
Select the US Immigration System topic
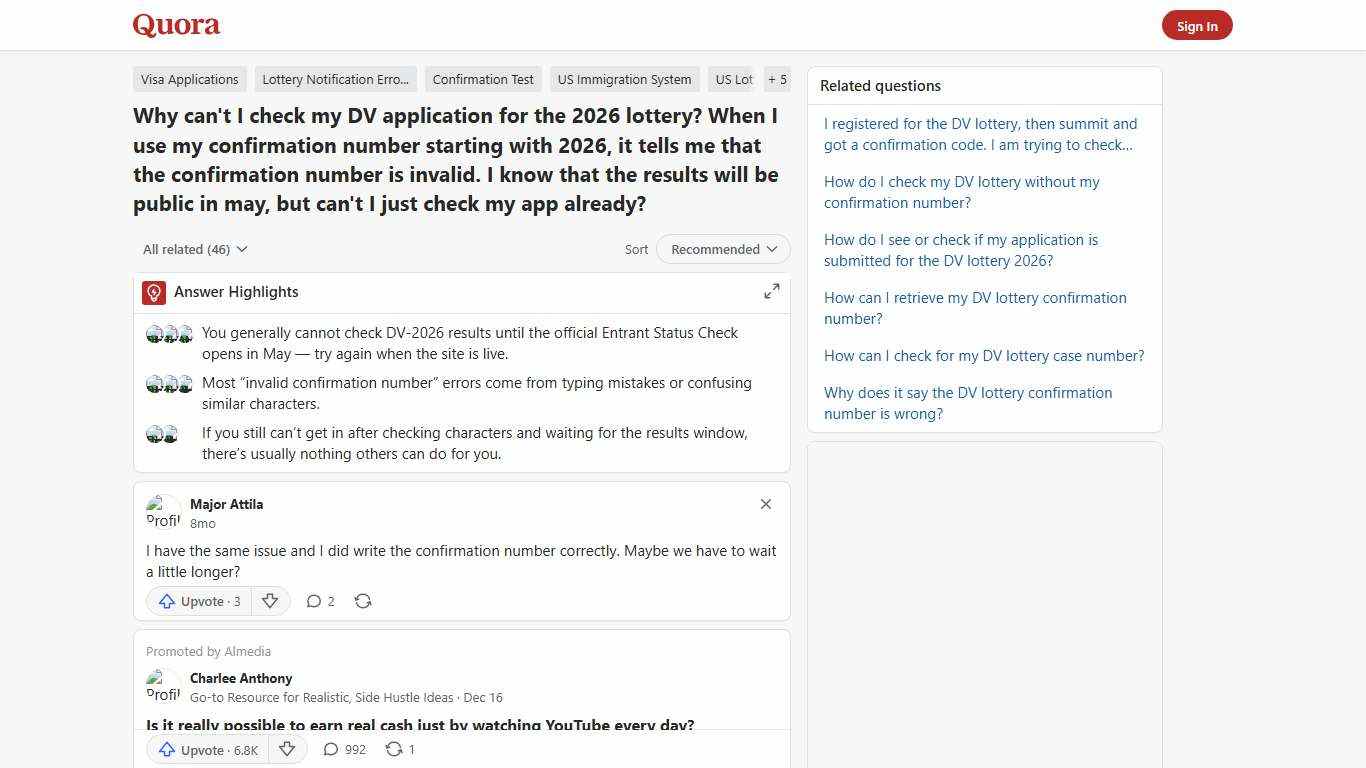[624, 79]
